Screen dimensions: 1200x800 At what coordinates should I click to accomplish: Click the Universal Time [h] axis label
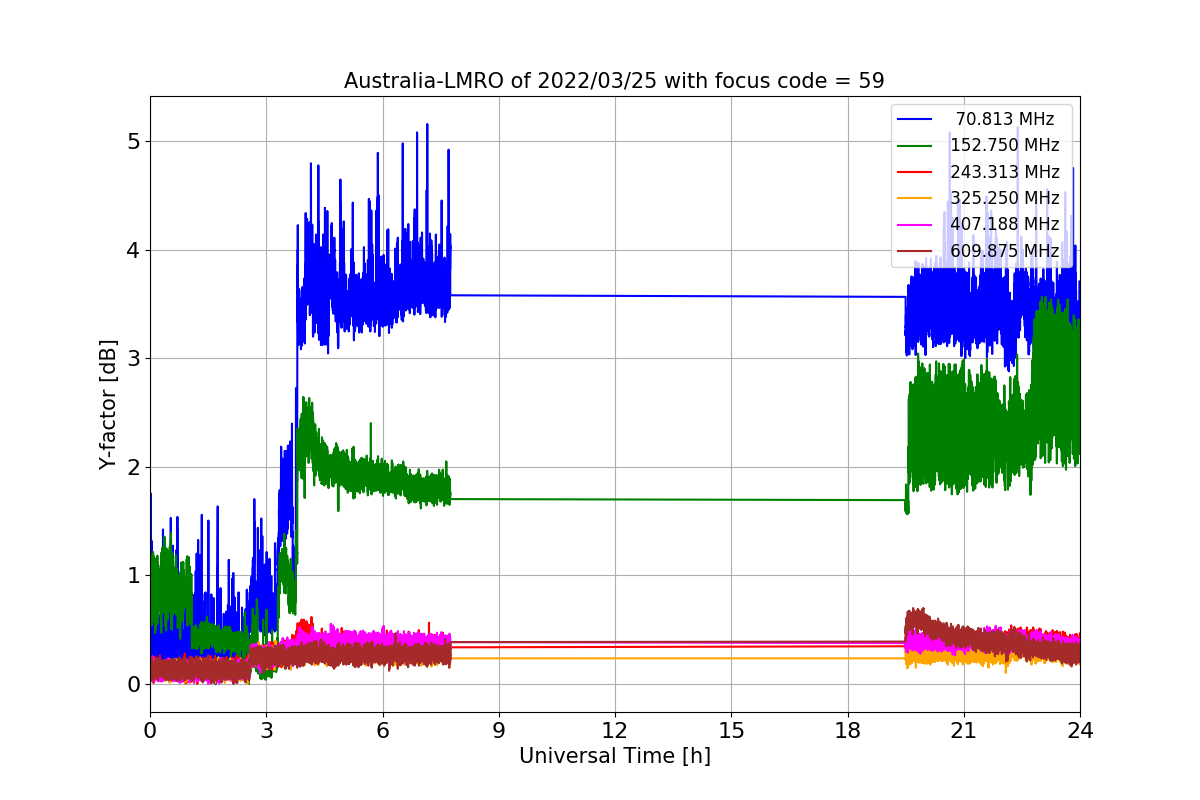click(x=614, y=757)
